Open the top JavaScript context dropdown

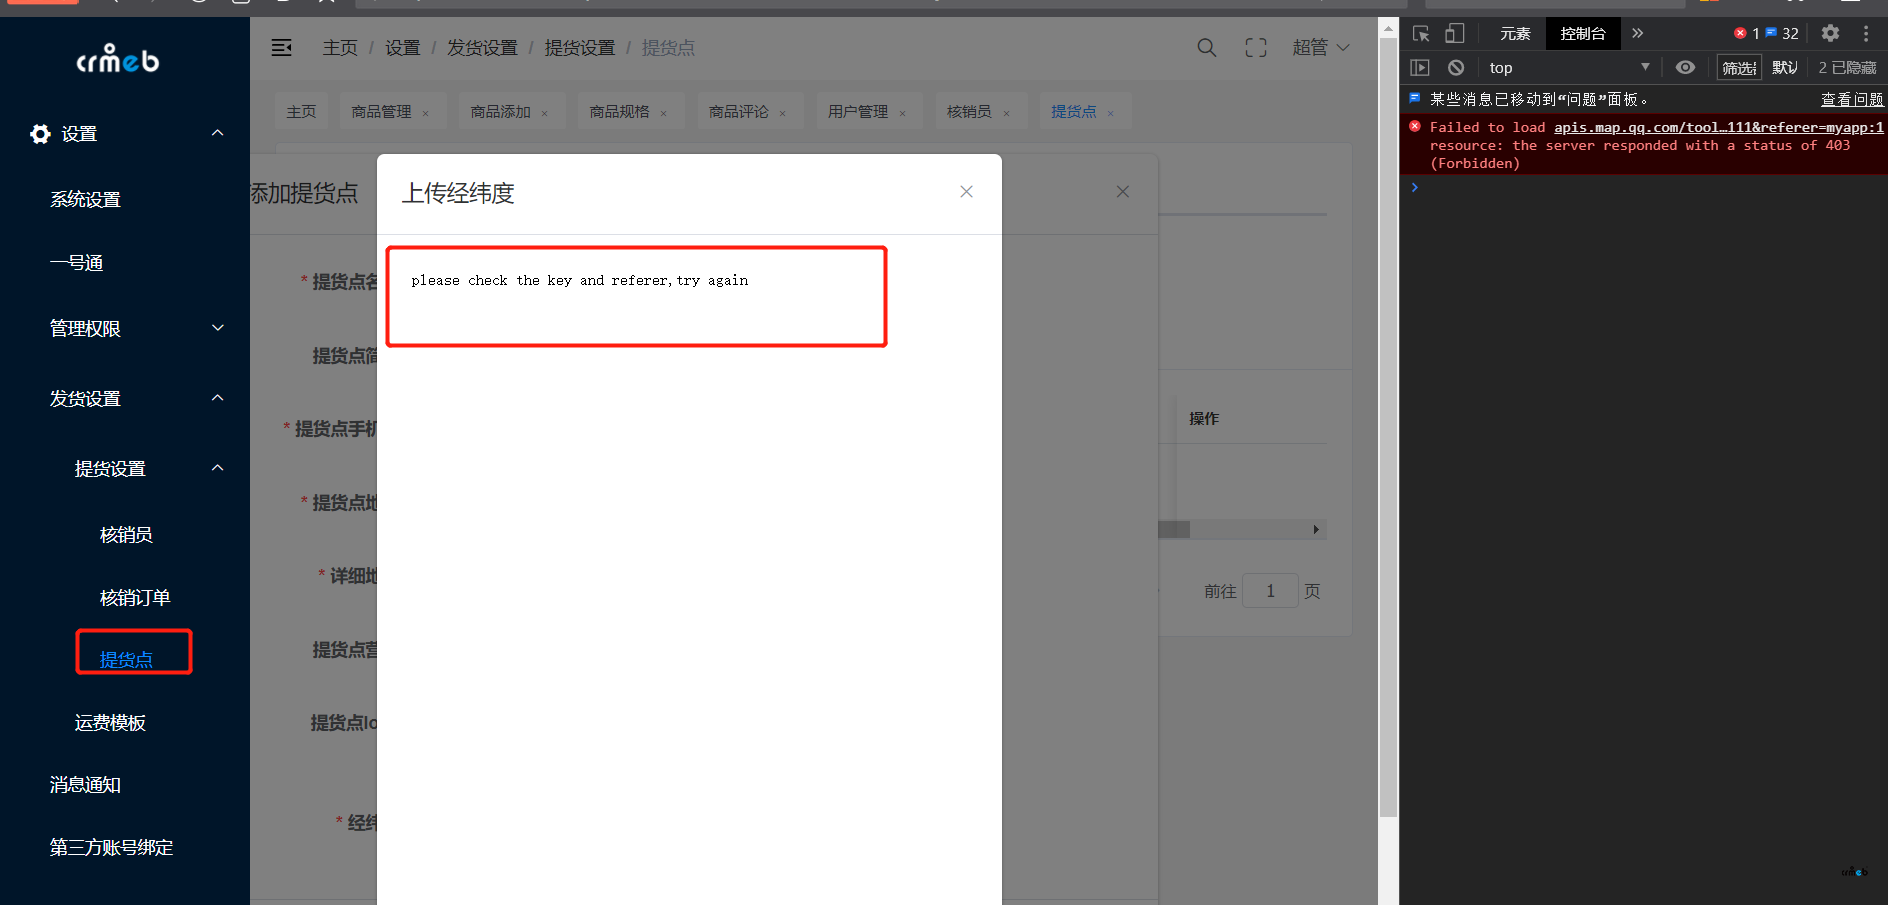coord(1568,68)
